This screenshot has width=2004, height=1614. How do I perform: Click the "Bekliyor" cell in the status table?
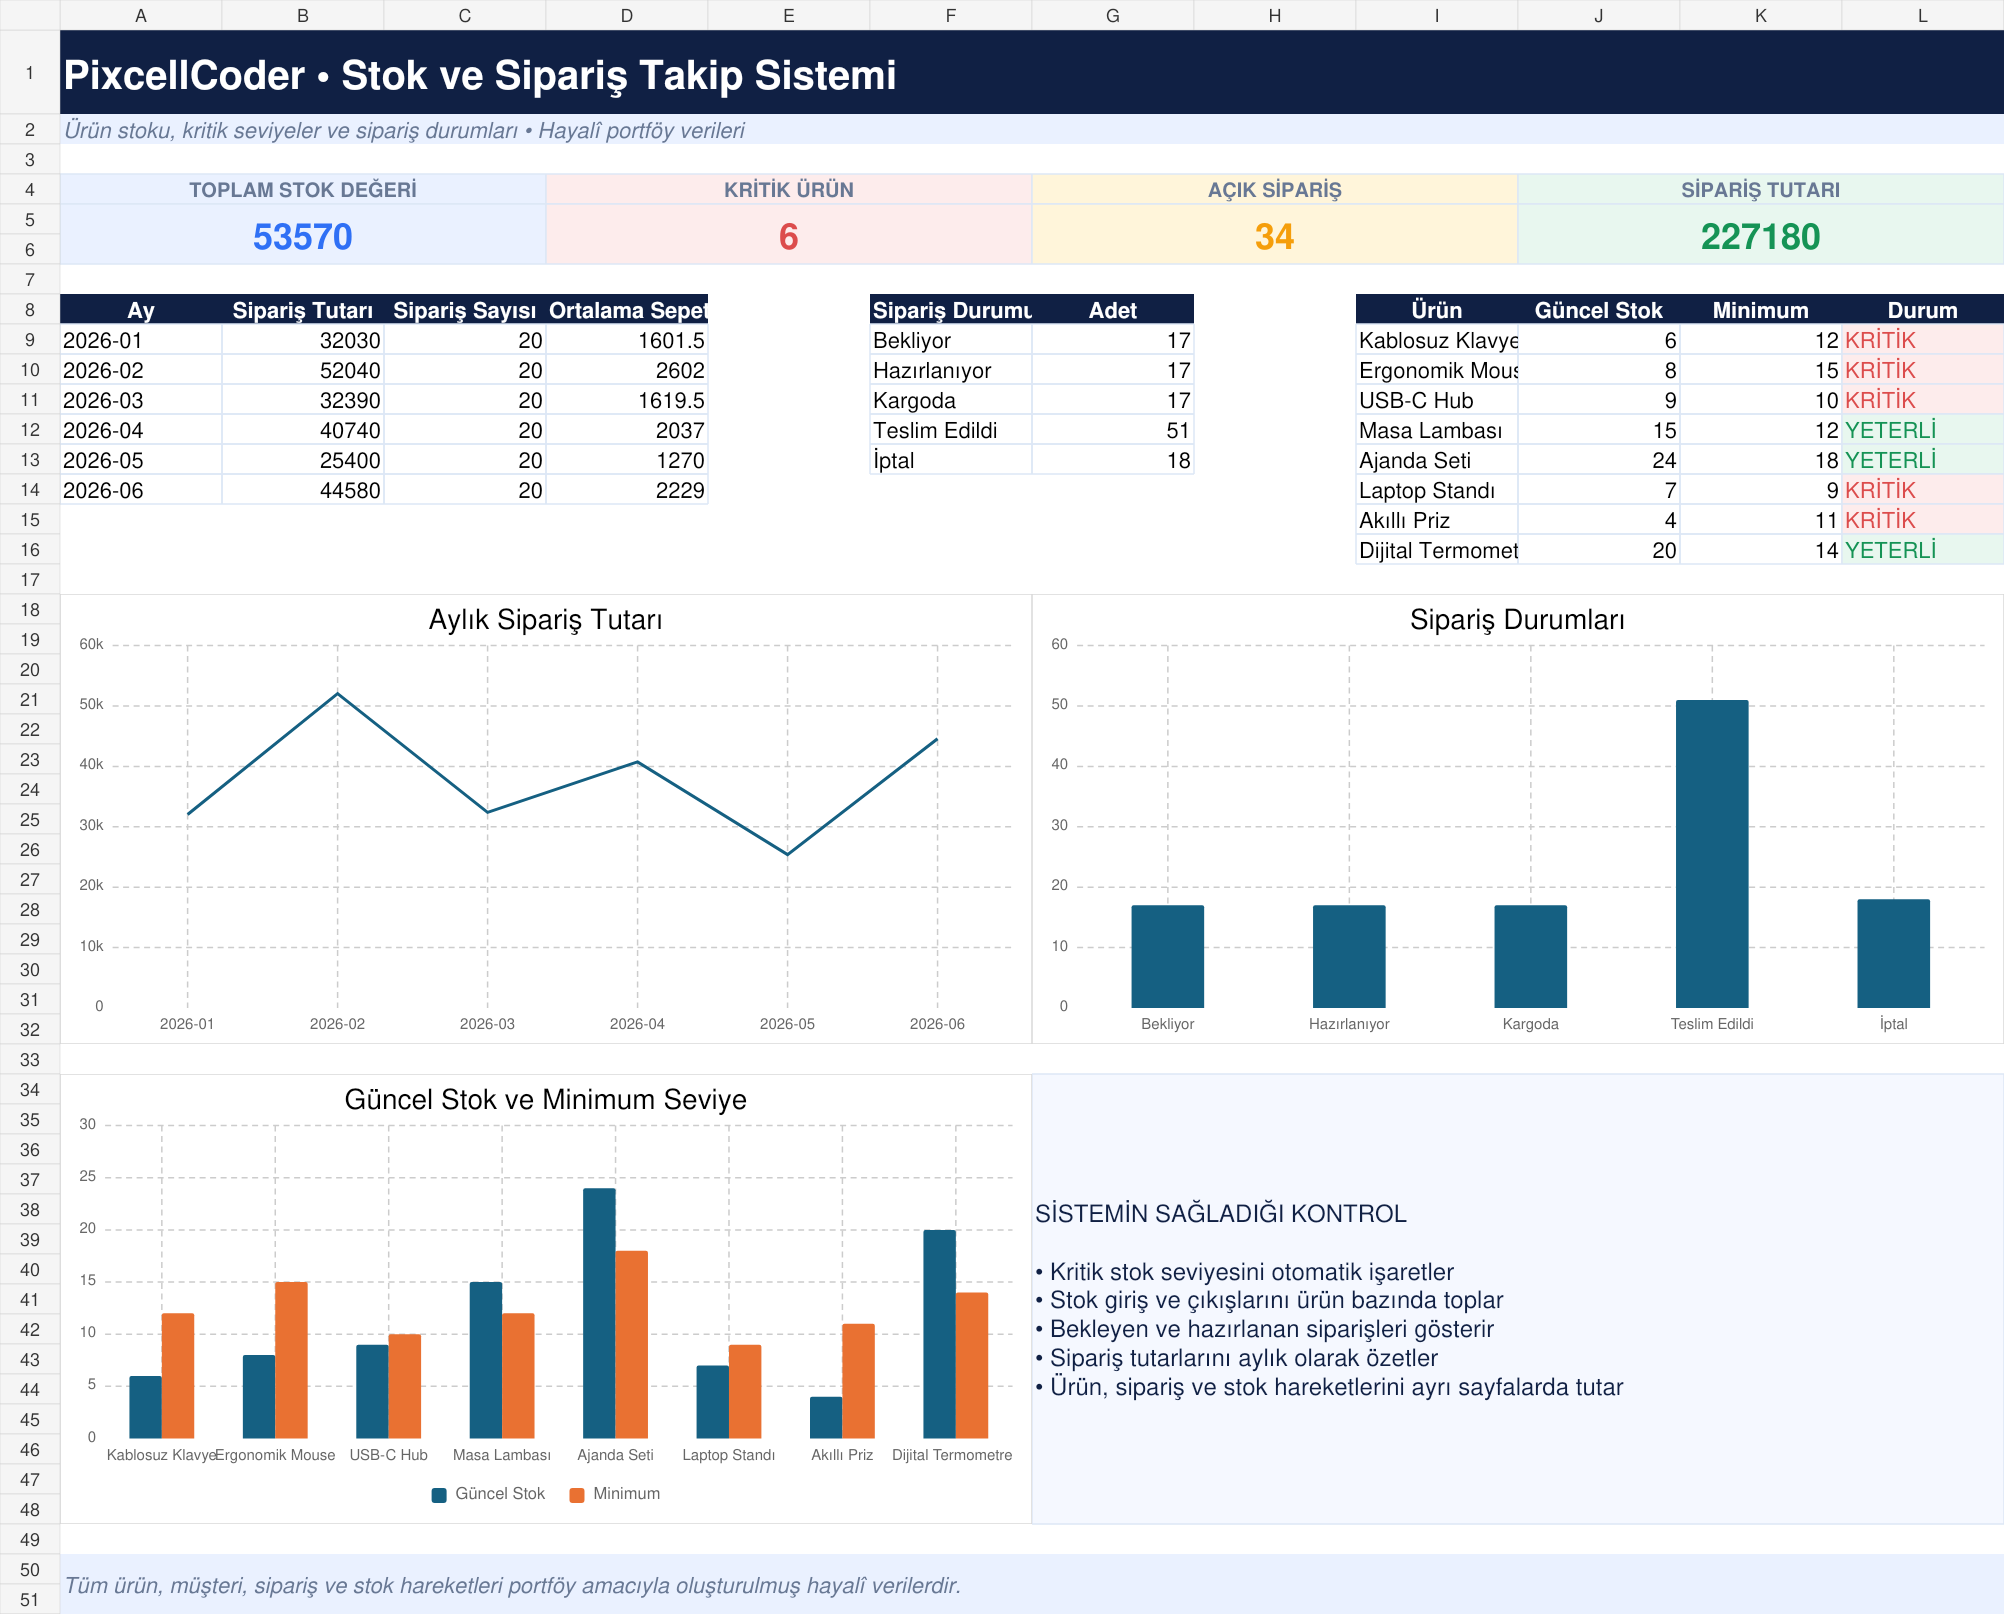point(951,340)
